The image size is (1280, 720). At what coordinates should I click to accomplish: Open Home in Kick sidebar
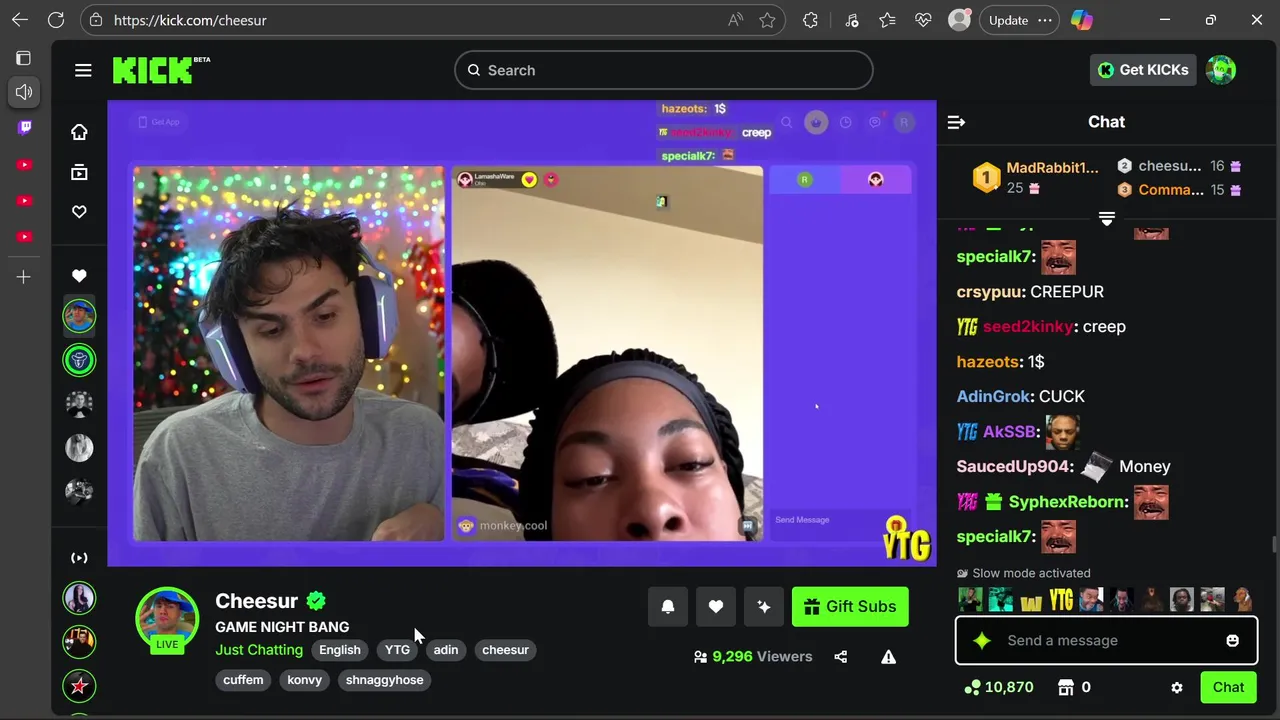tap(79, 132)
